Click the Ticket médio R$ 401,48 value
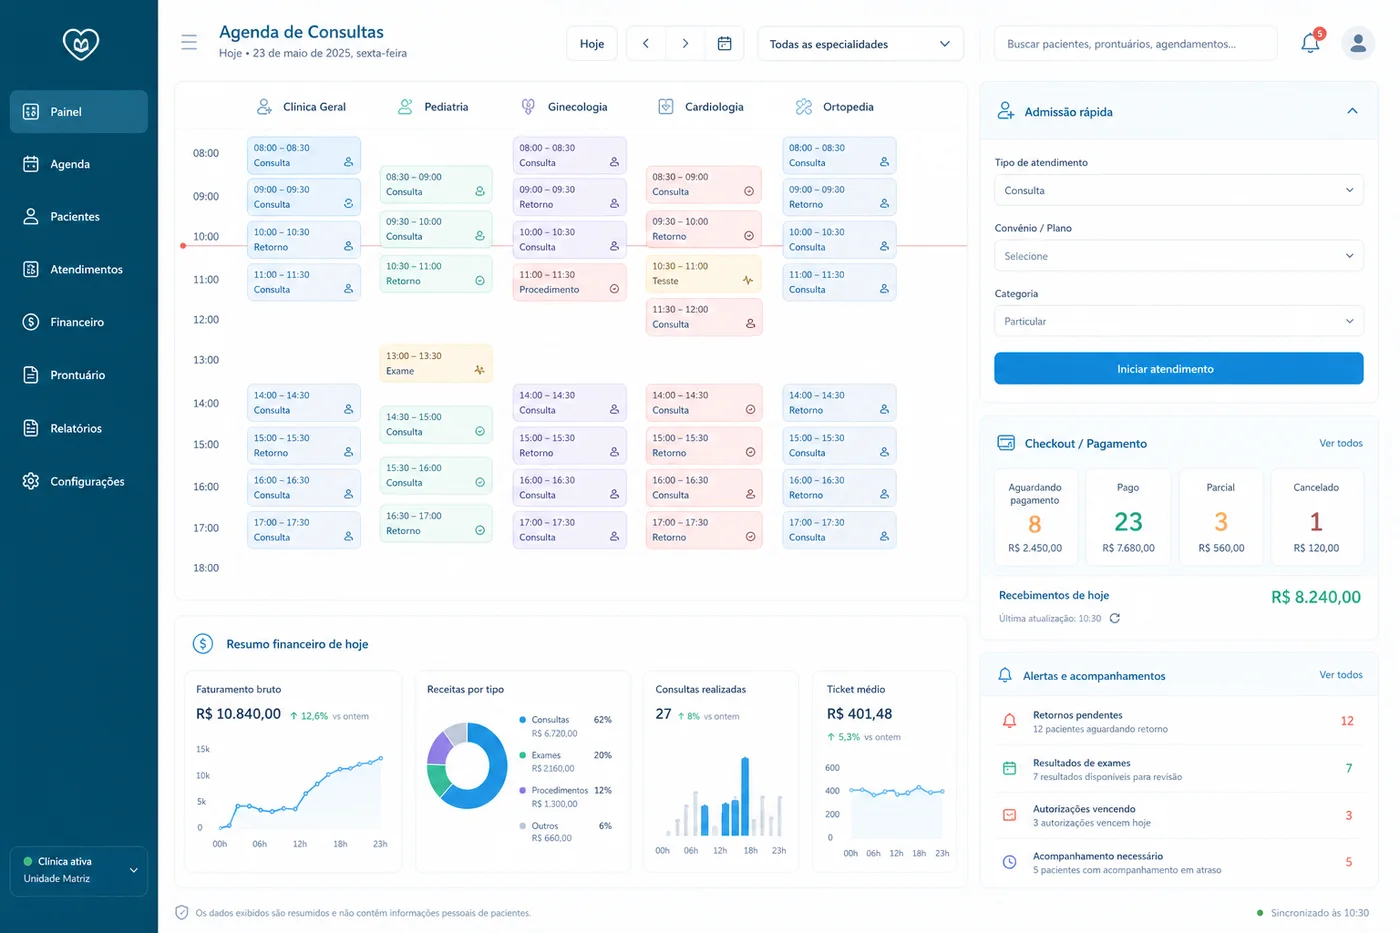This screenshot has width=1400, height=933. point(859,714)
